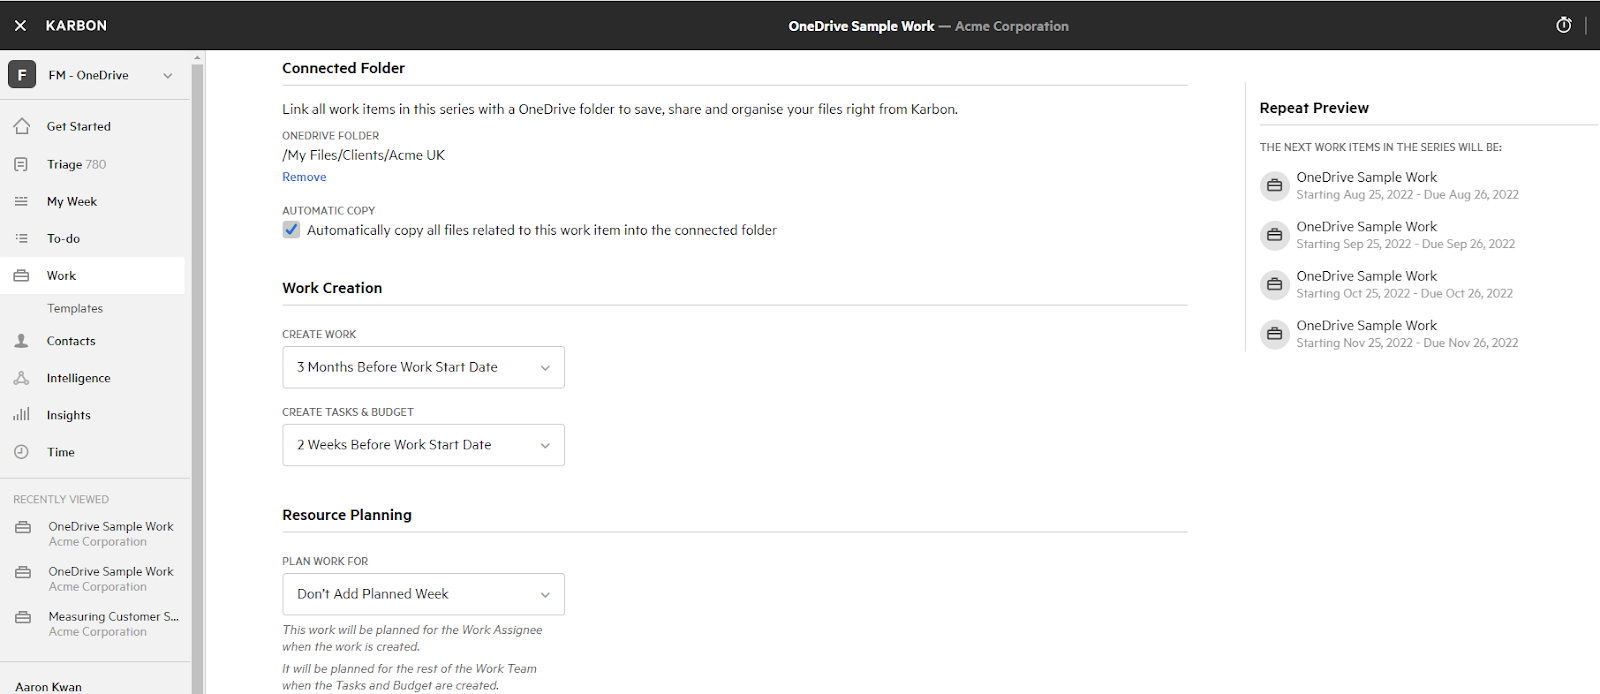Click the Get Started home icon
The image size is (1600, 694).
point(22,126)
